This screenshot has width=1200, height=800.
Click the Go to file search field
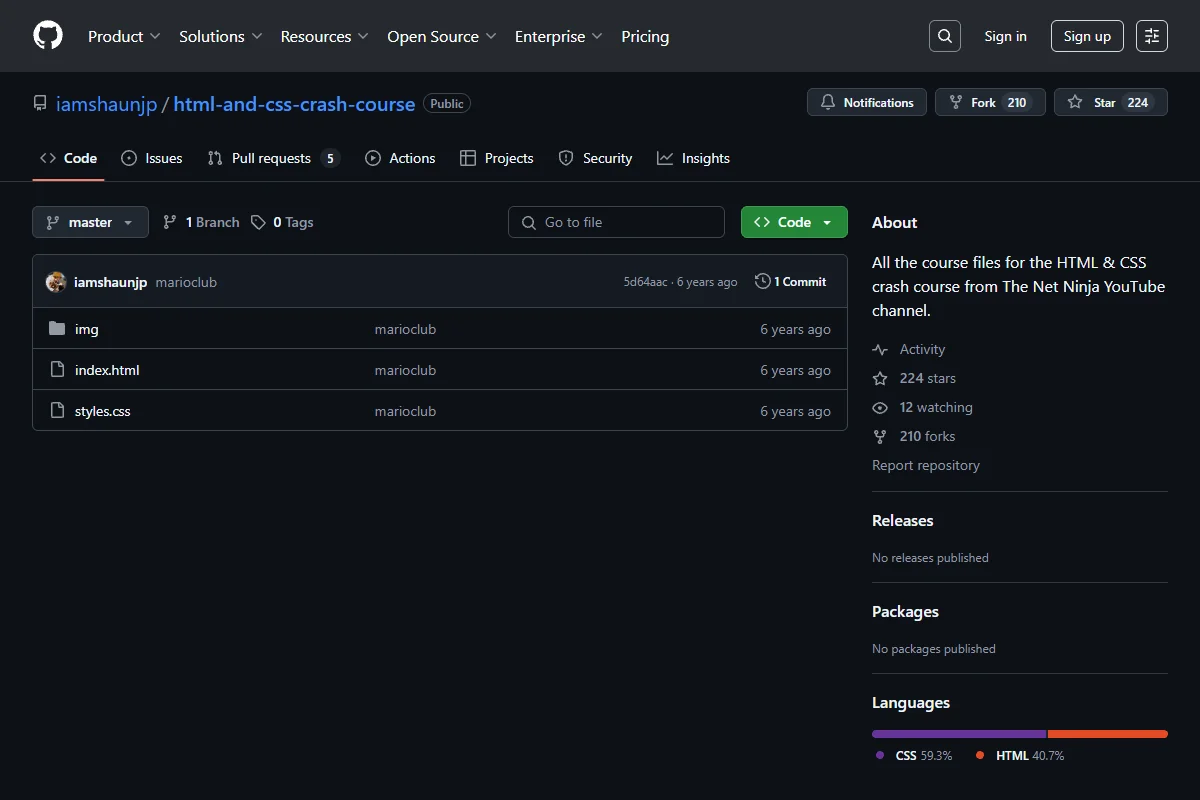(616, 222)
